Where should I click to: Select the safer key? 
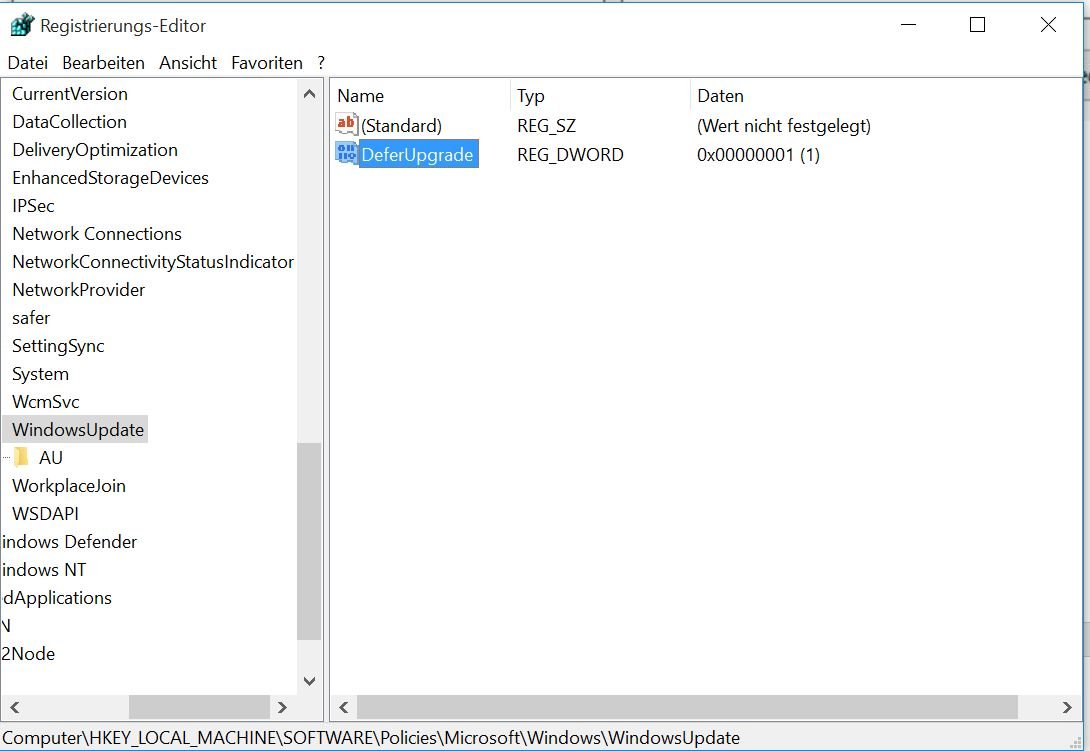coord(31,318)
